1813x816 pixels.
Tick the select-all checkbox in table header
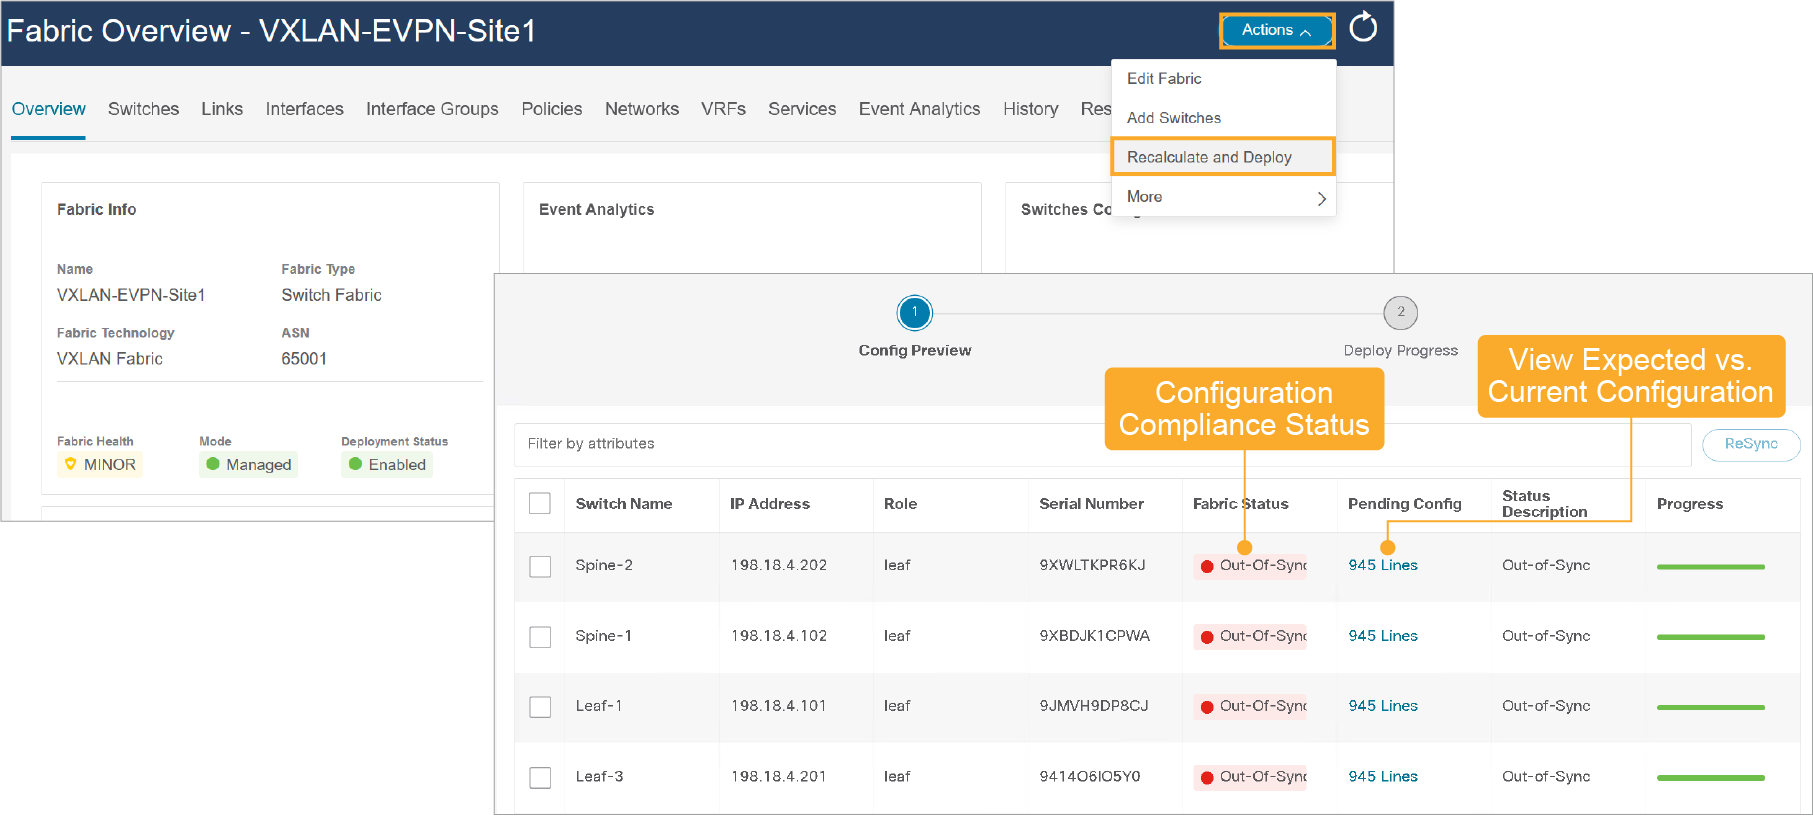[540, 503]
